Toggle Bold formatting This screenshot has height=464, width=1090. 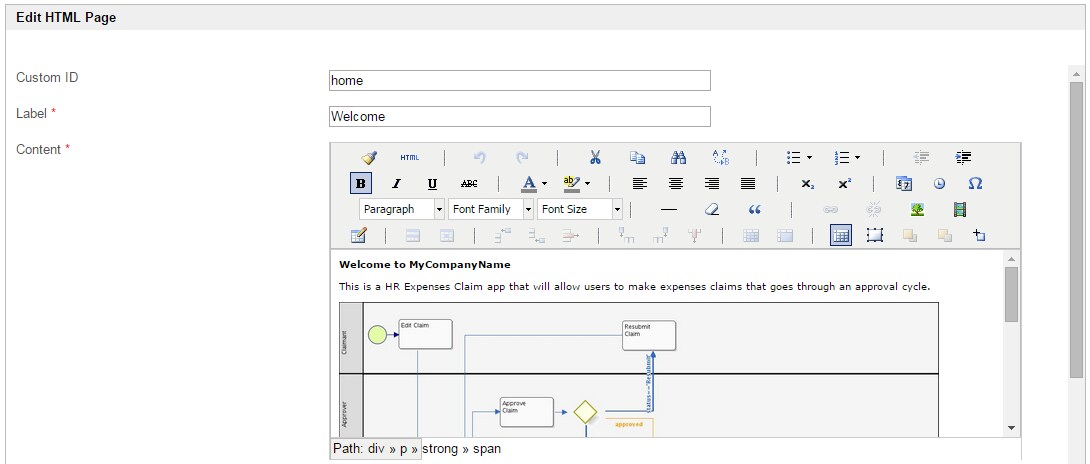point(361,184)
